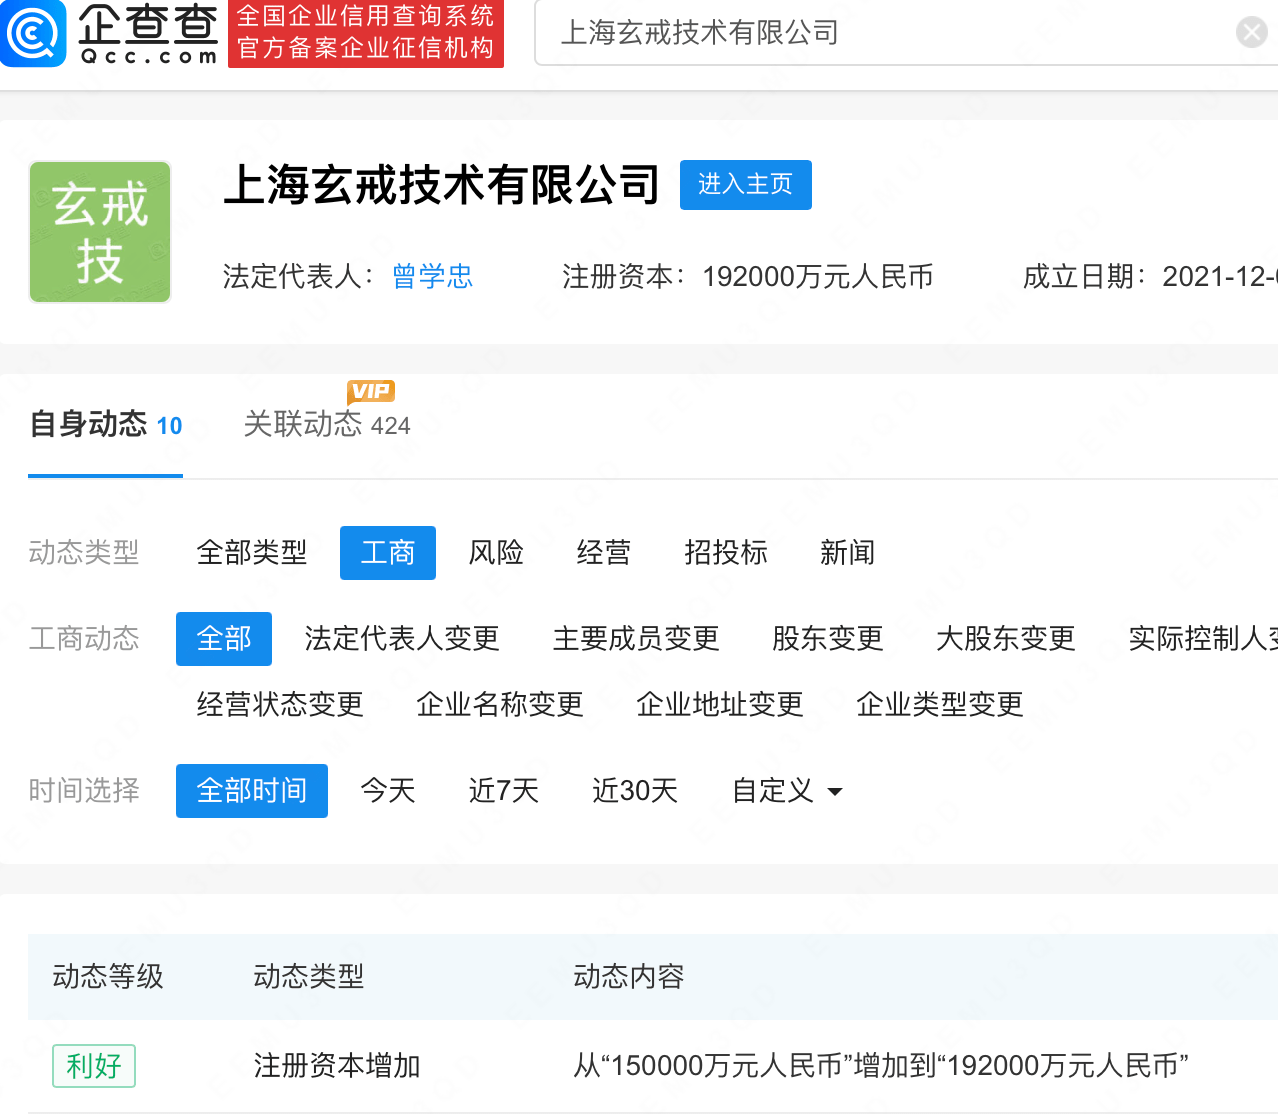
Task: Click the capital change content from 150000万元
Action: [x=881, y=1066]
